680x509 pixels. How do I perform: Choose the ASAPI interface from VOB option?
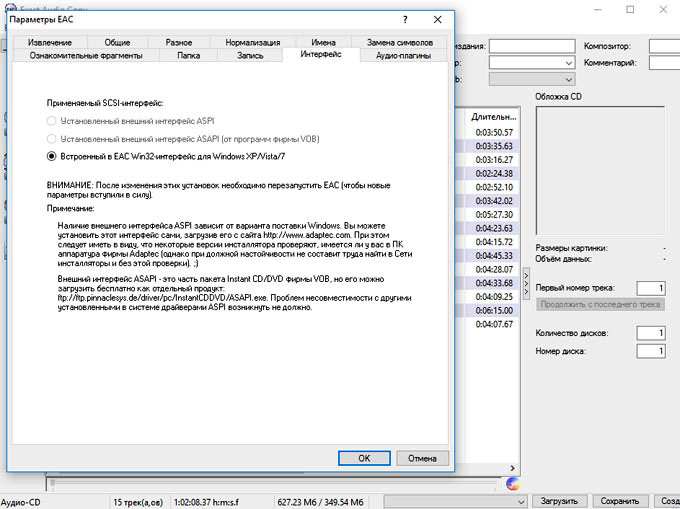coord(52,138)
